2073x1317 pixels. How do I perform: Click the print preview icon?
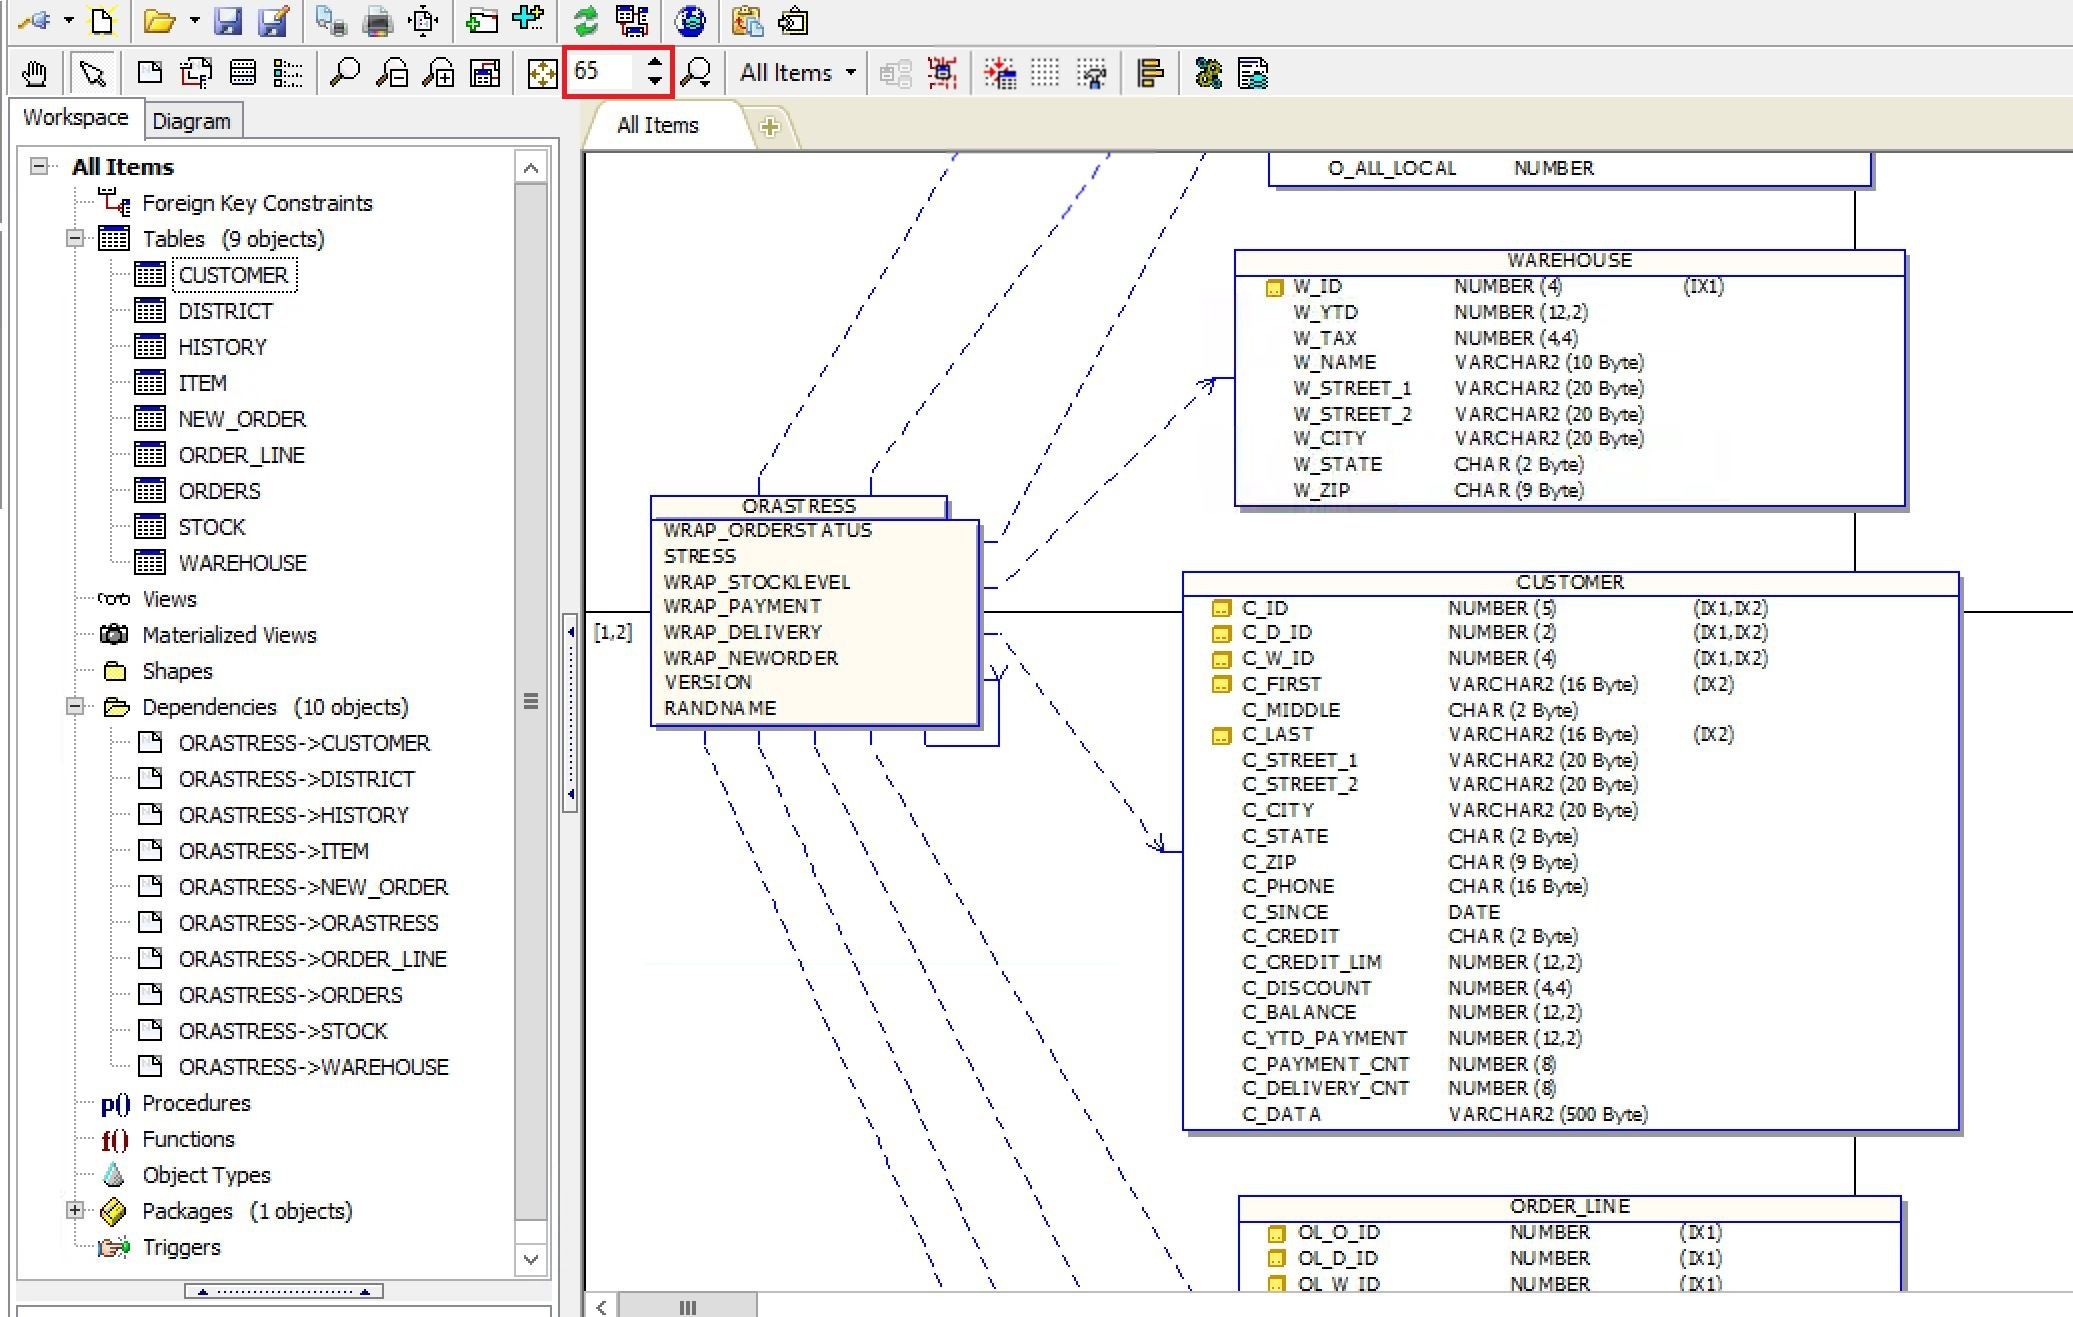pos(330,20)
